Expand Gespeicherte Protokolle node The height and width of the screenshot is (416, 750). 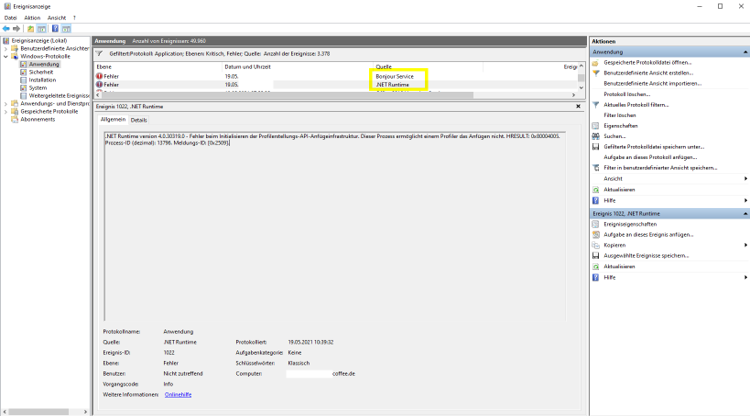coord(6,111)
